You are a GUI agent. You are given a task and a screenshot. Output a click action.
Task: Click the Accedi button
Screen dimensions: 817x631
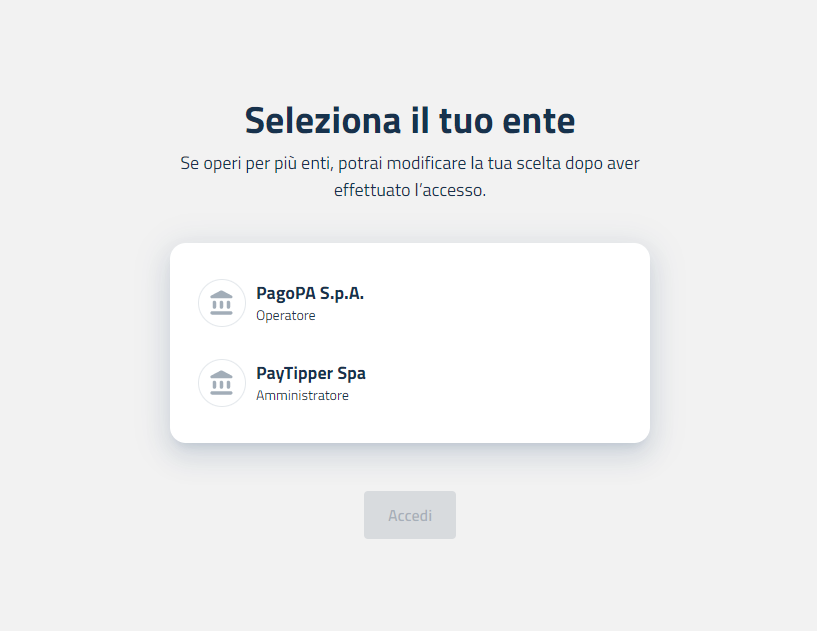(x=410, y=515)
